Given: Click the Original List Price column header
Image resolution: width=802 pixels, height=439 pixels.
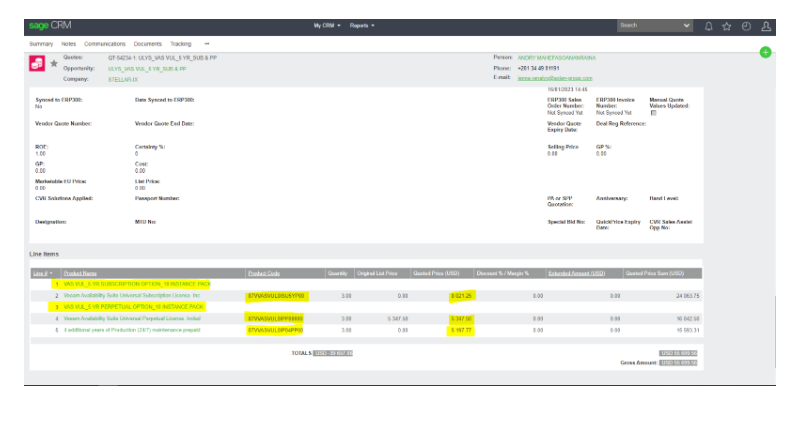Looking at the screenshot, I should 377,273.
